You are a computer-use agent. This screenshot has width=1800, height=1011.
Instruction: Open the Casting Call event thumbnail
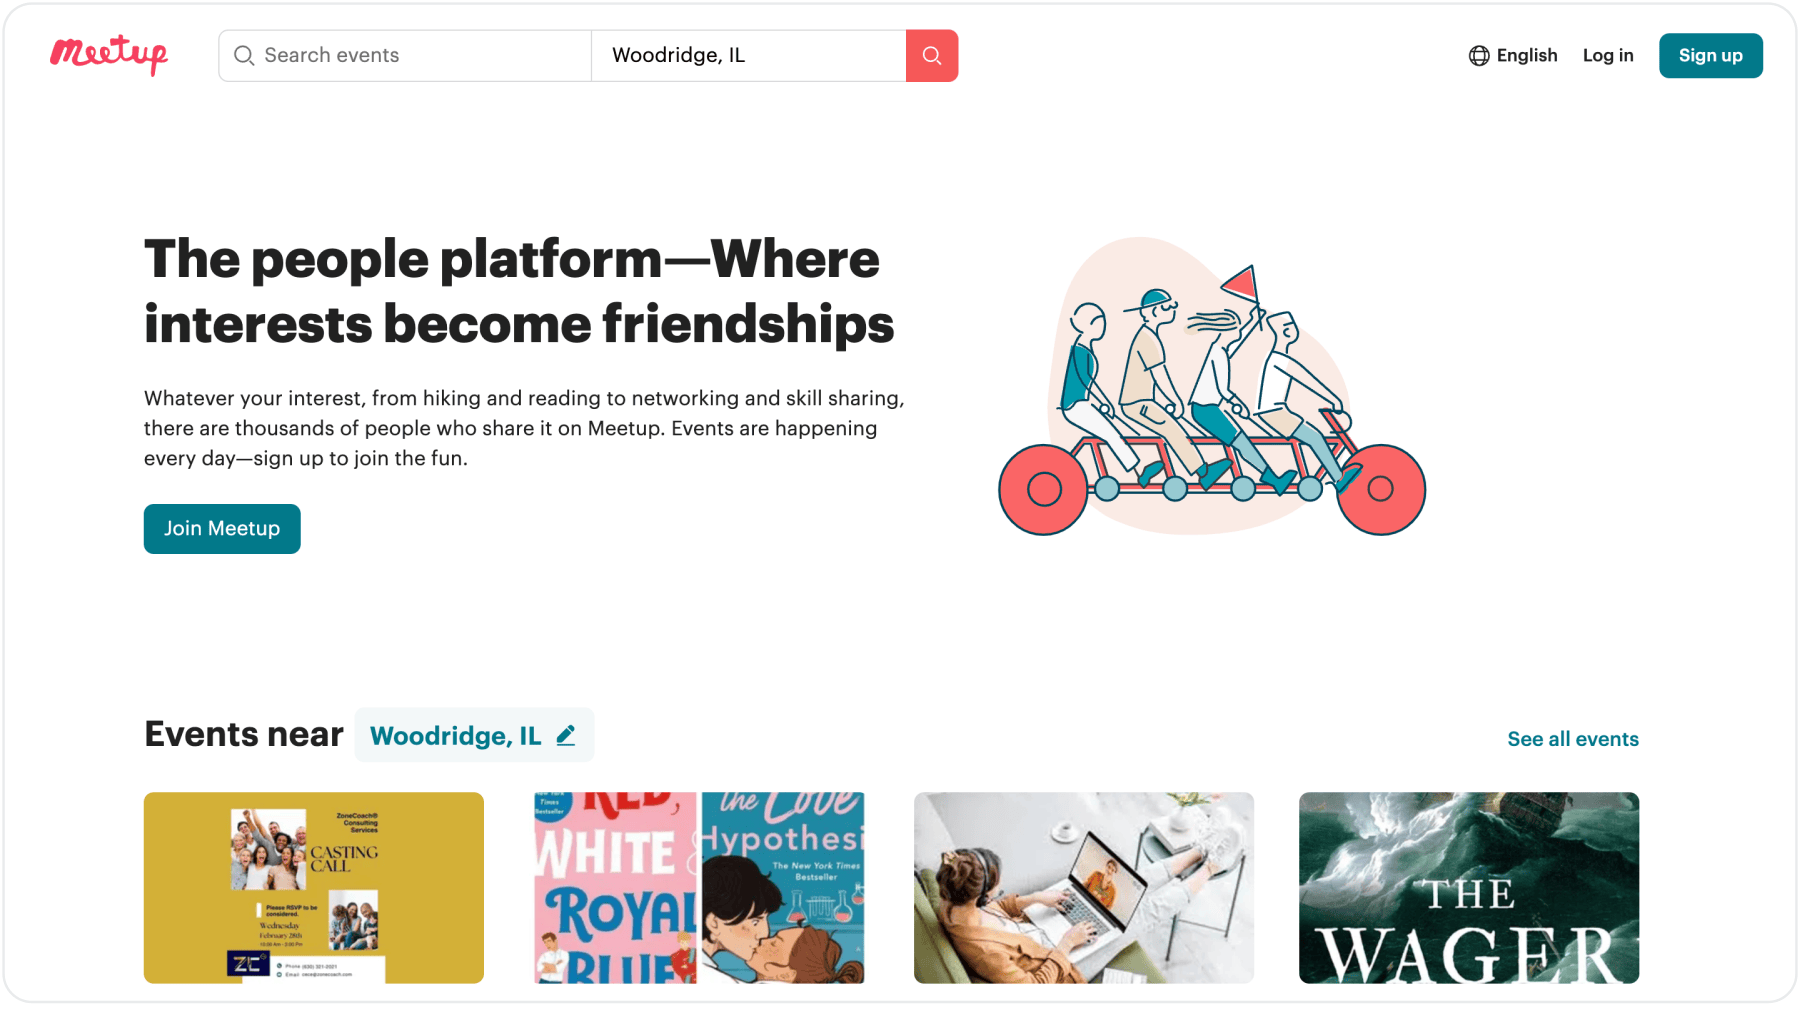[x=314, y=887]
